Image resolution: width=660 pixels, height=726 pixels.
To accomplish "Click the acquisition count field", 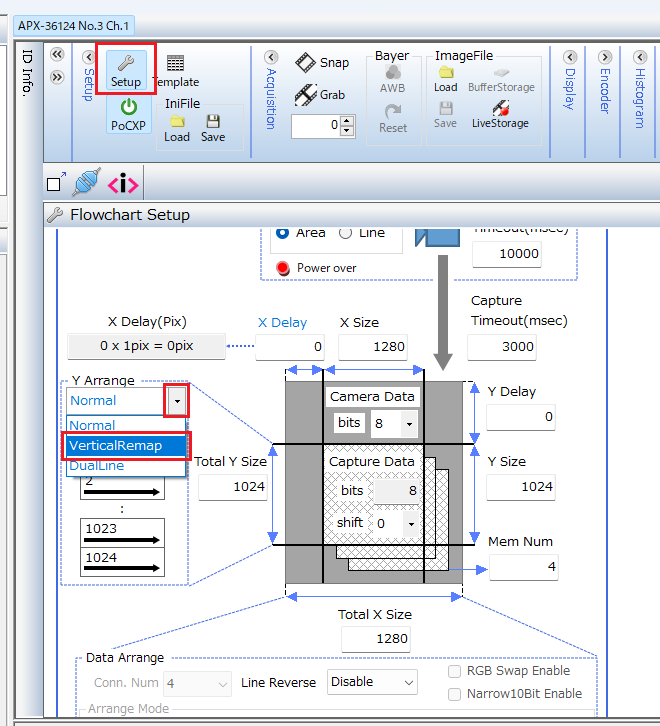I will pyautogui.click(x=317, y=126).
